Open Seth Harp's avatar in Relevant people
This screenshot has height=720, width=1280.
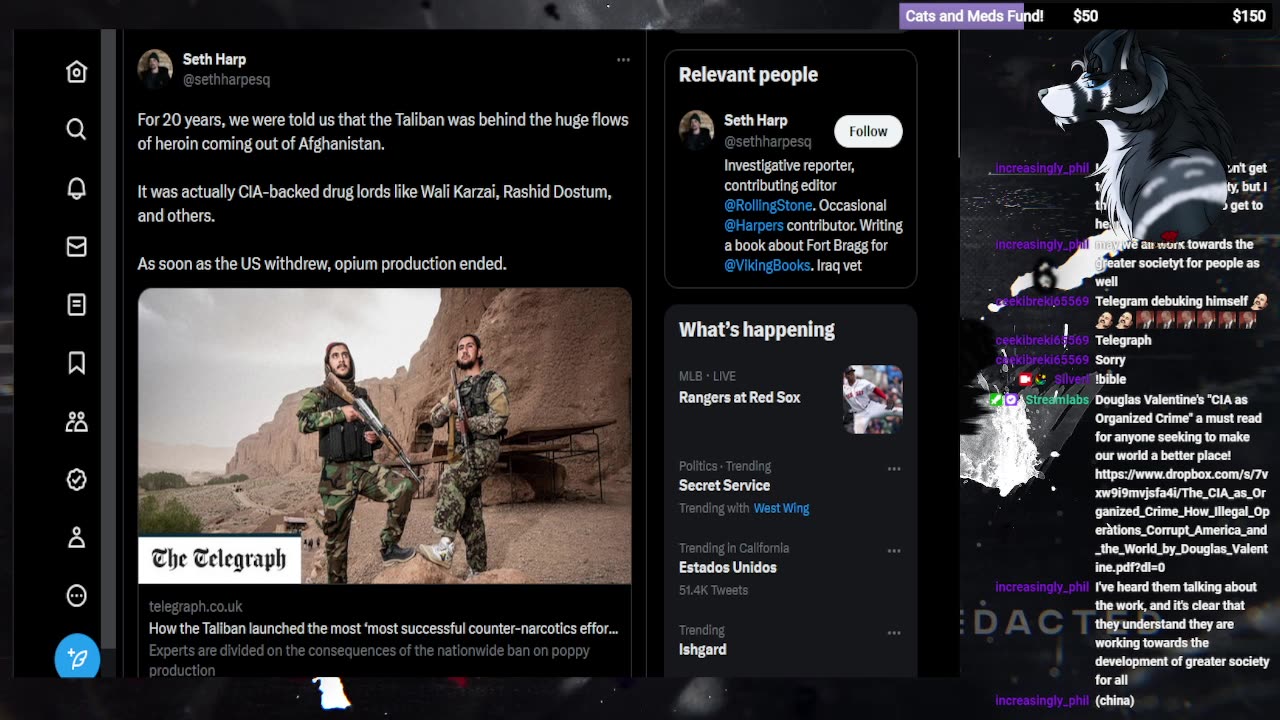pyautogui.click(x=696, y=129)
